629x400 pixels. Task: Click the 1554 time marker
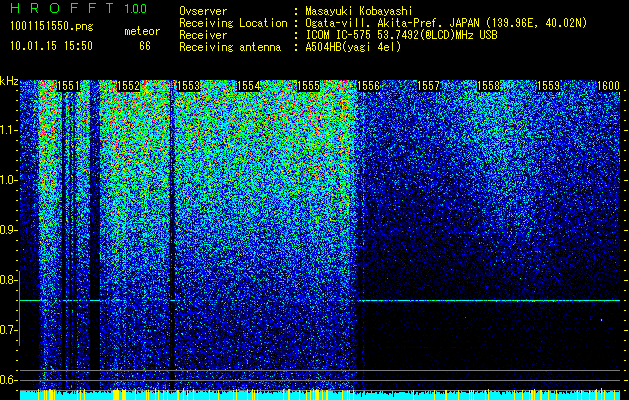[x=248, y=86]
